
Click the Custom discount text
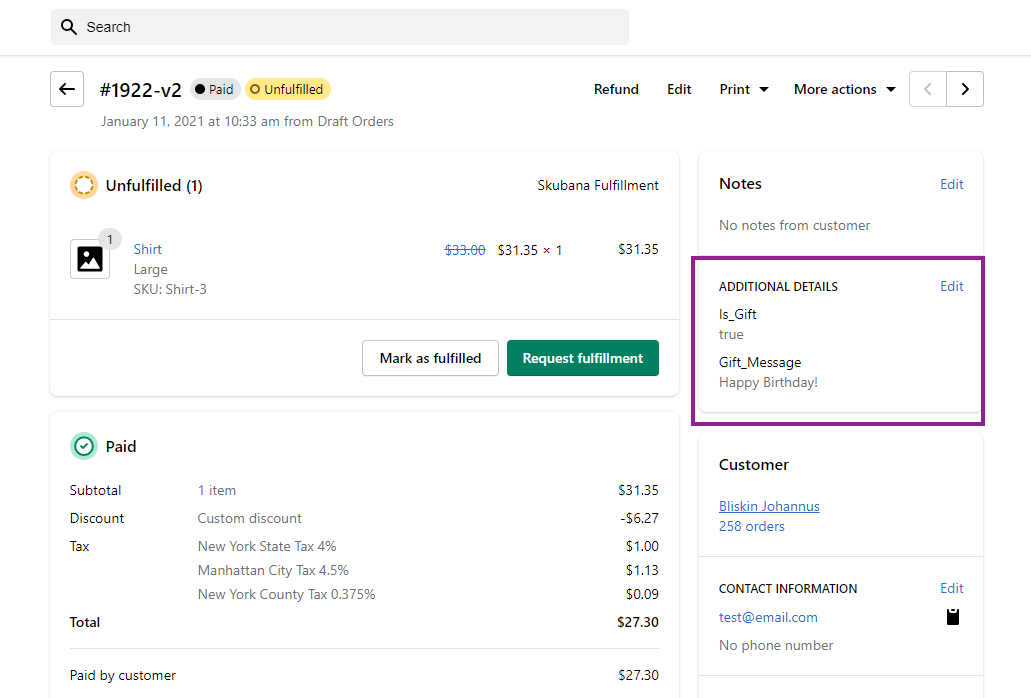point(249,519)
